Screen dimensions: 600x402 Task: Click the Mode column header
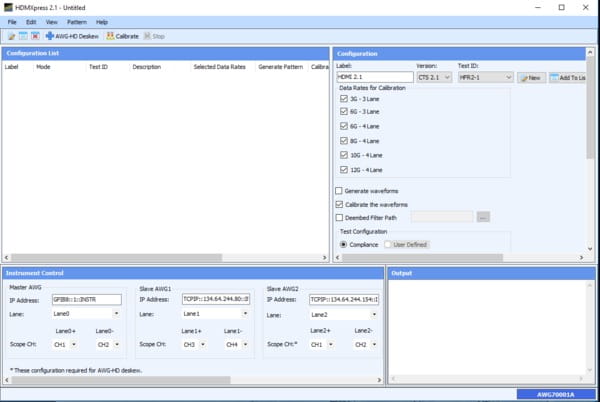coord(43,67)
